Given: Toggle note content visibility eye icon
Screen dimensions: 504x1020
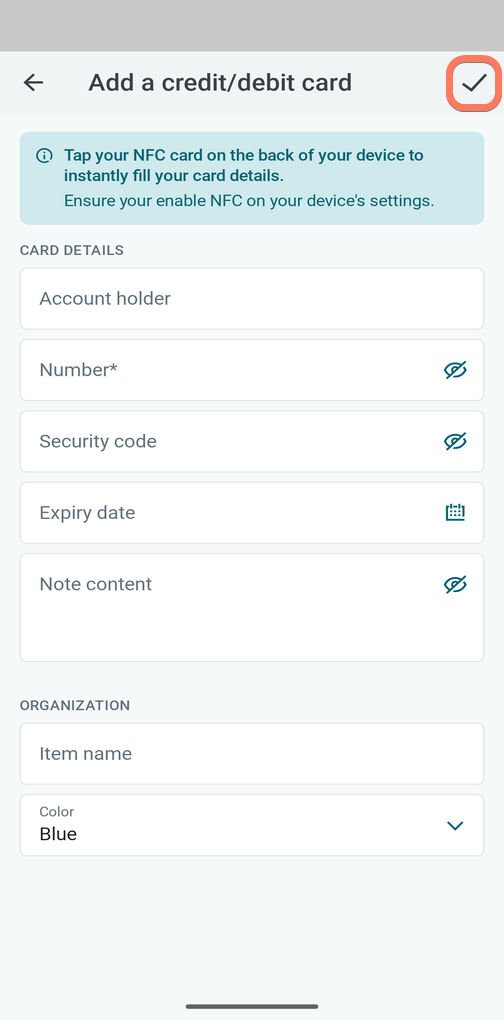Looking at the screenshot, I should coord(455,584).
